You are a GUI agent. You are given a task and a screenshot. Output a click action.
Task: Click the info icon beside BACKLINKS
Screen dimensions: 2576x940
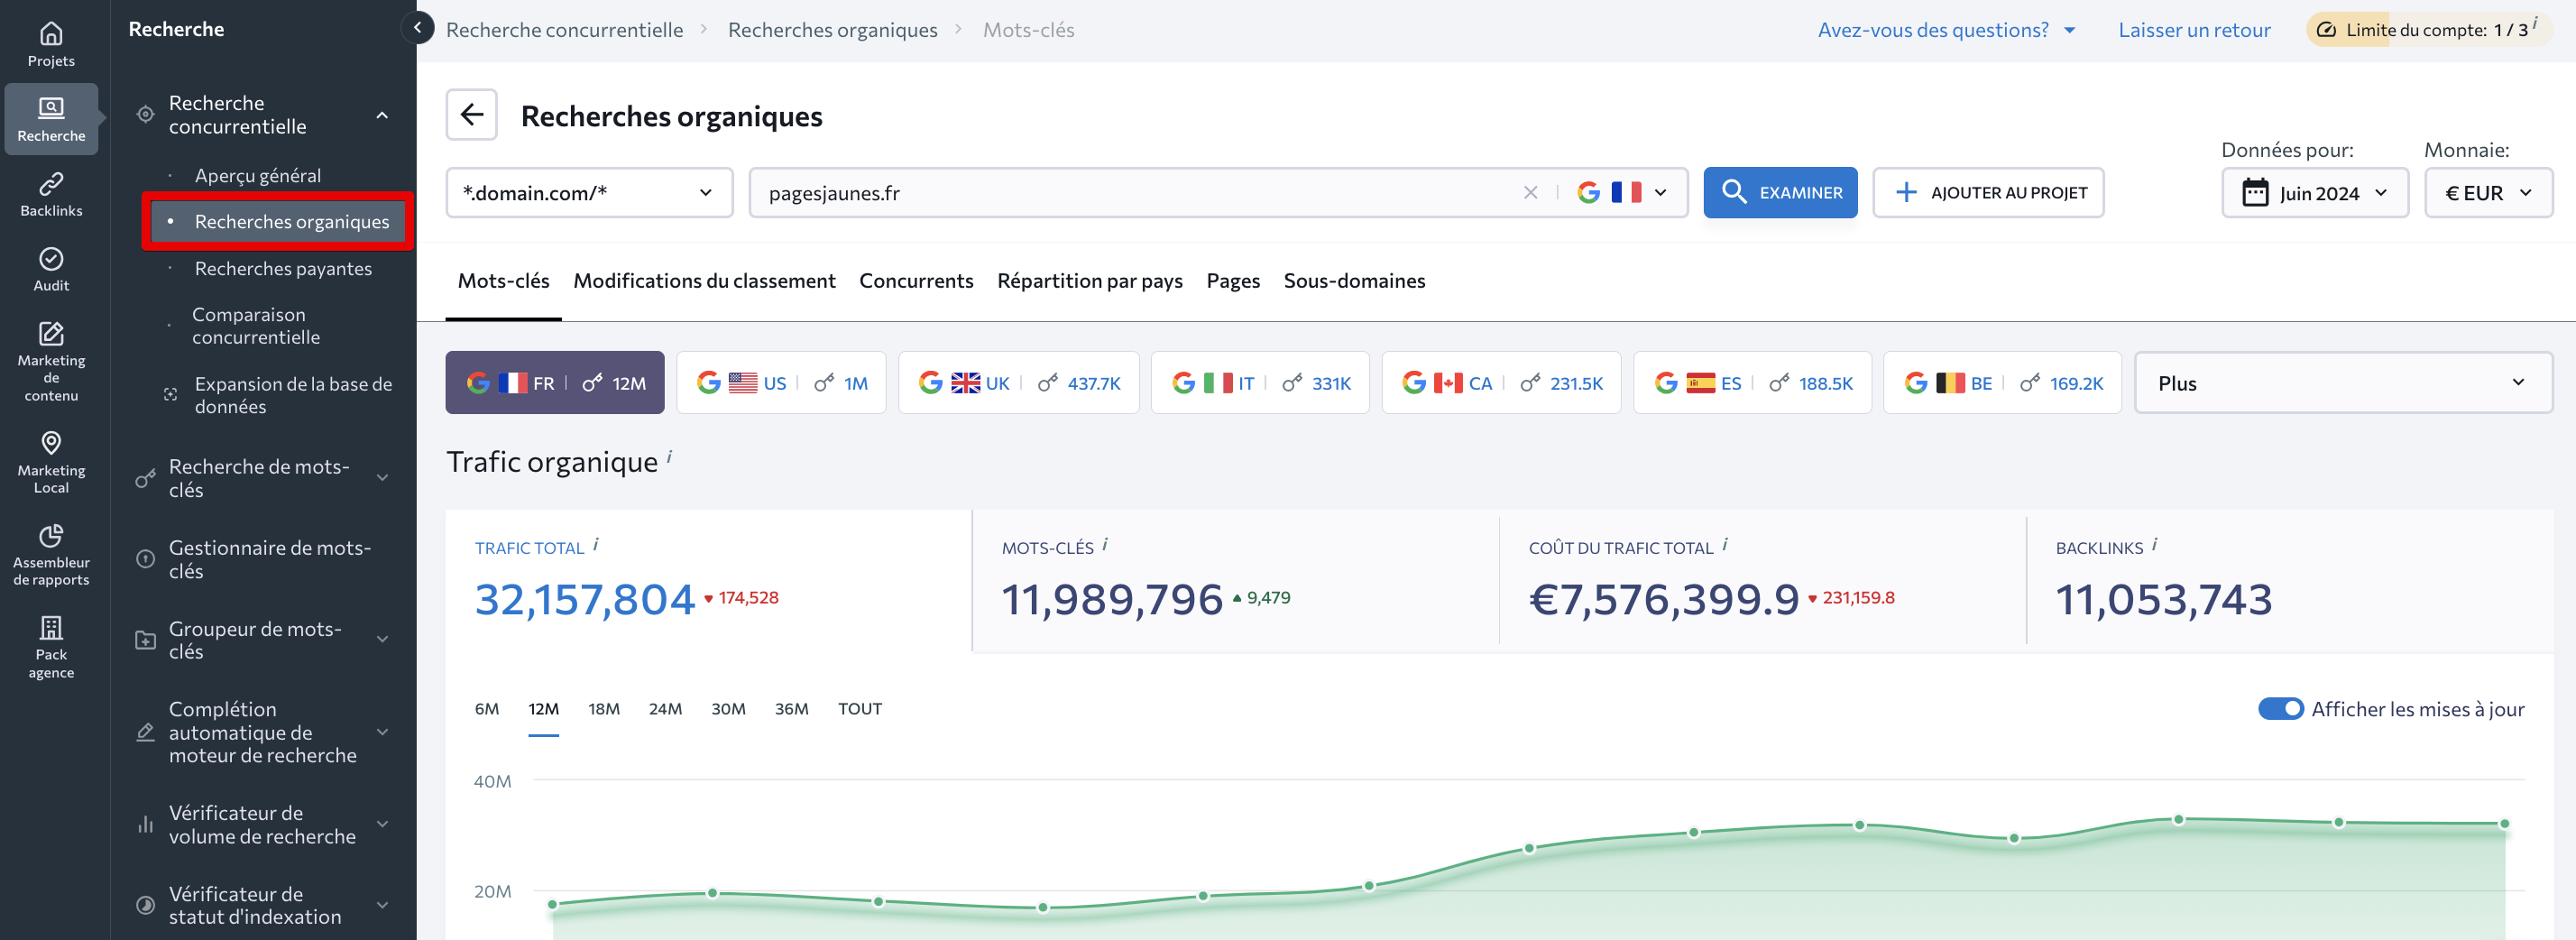pyautogui.click(x=2155, y=544)
